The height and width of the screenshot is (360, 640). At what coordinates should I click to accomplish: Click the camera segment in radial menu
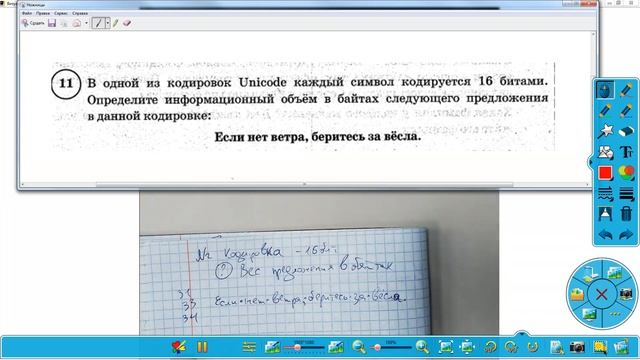pyautogui.click(x=626, y=294)
